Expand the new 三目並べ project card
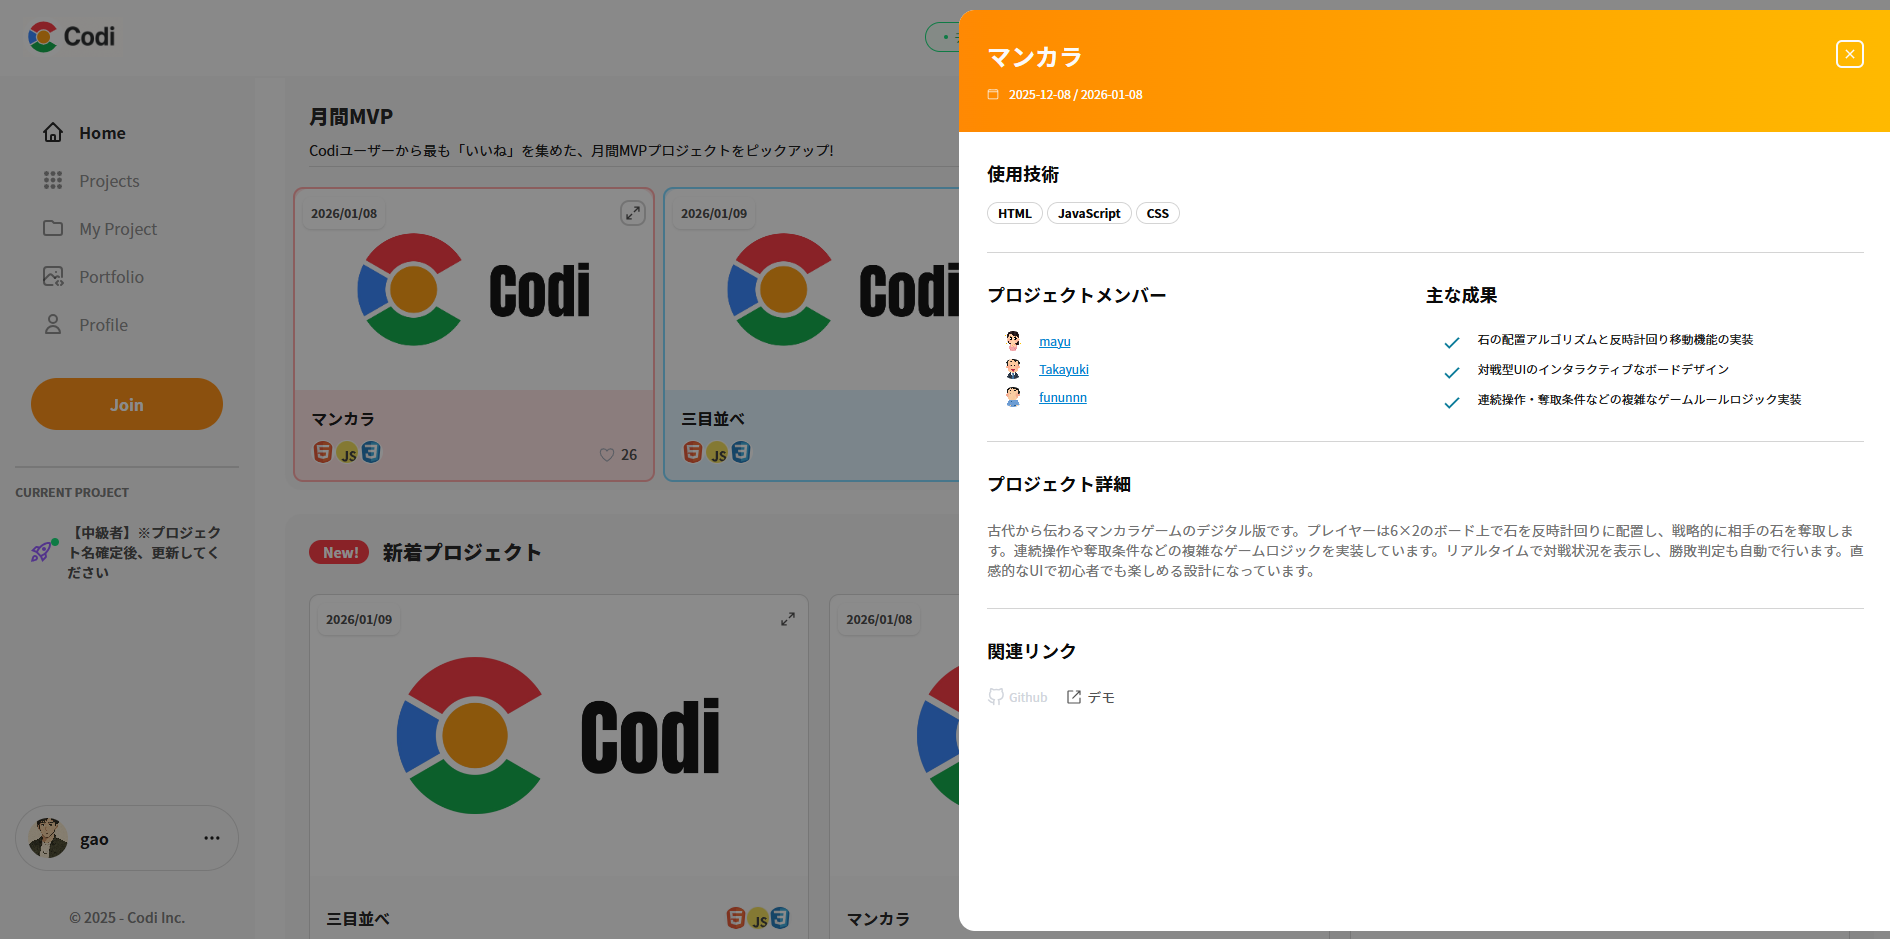The image size is (1890, 939). [x=788, y=619]
